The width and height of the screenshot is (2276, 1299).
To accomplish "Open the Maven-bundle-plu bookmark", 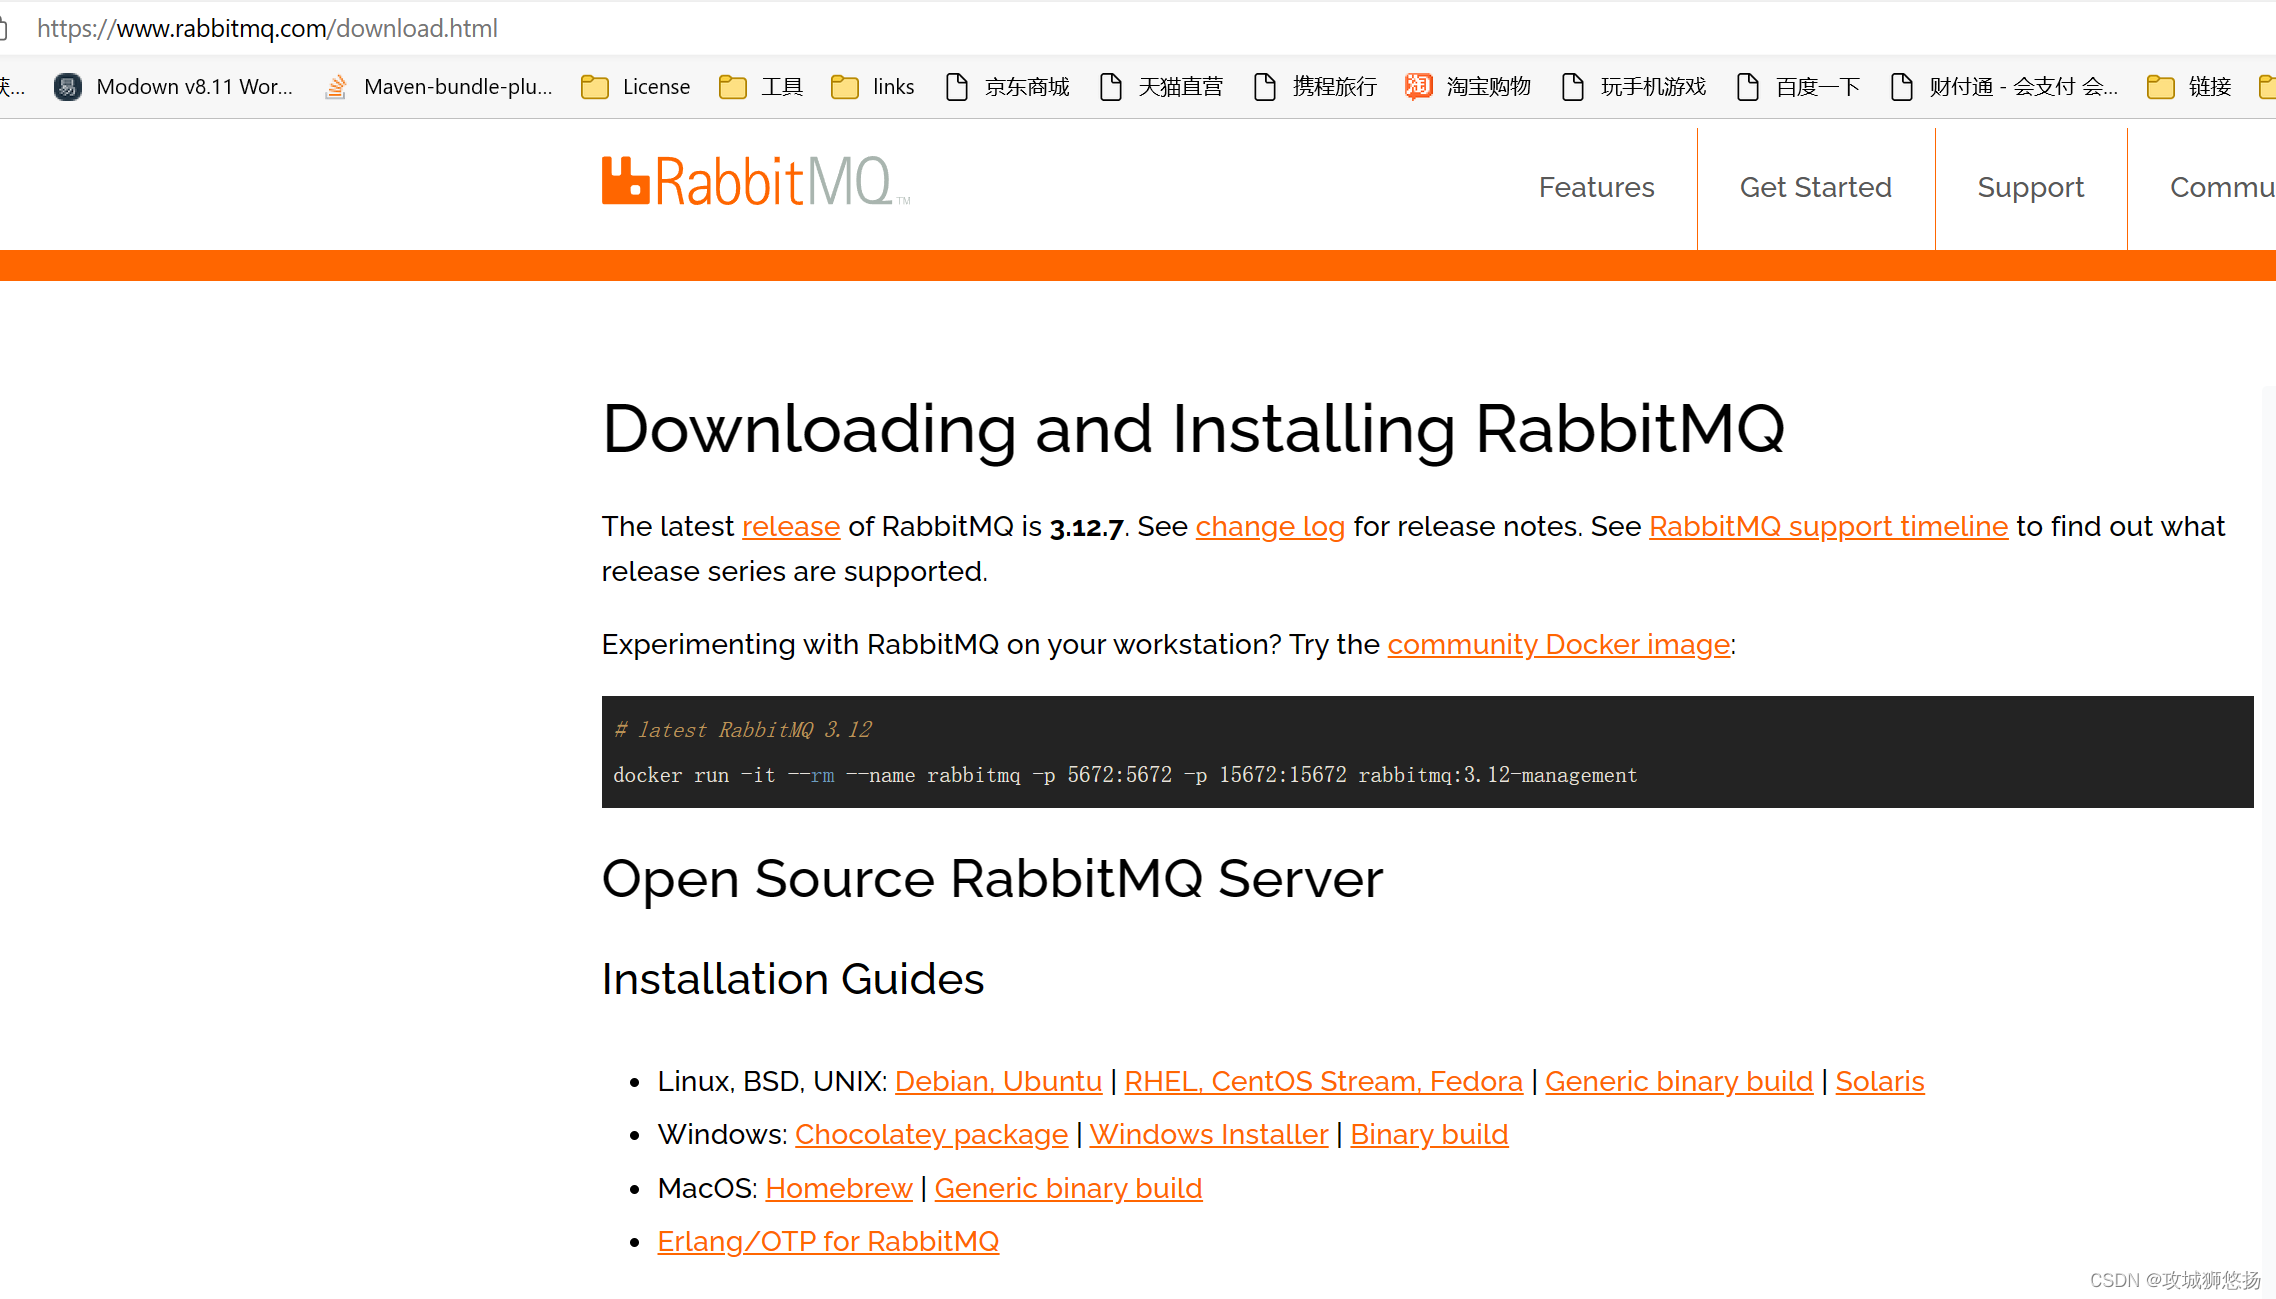I will tap(438, 87).
